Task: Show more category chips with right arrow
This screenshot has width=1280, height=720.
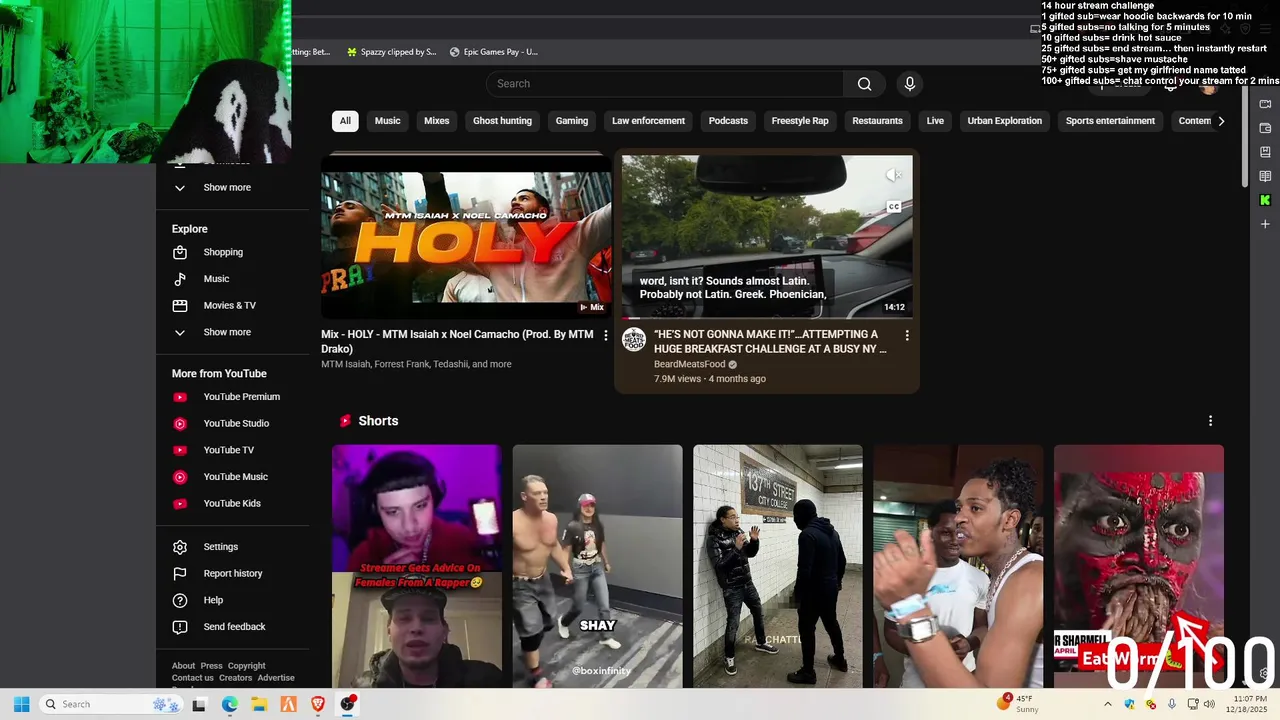Action: click(1221, 121)
